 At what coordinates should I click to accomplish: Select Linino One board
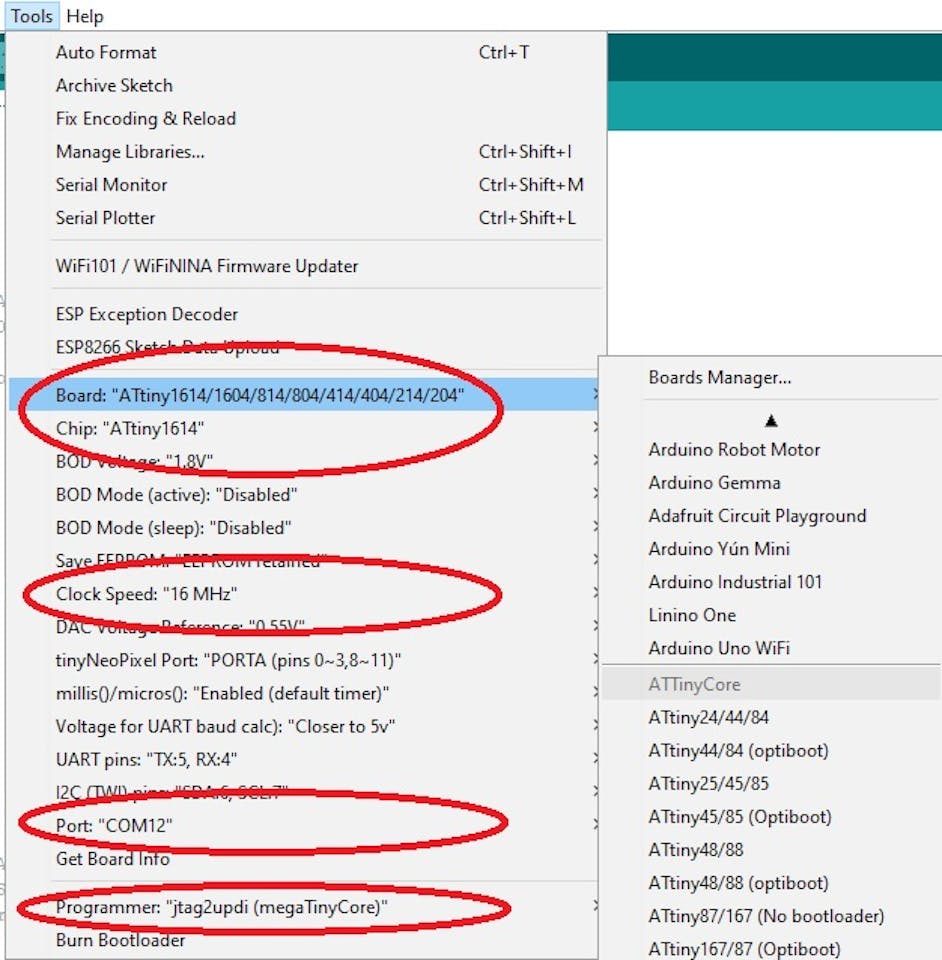[771, 615]
